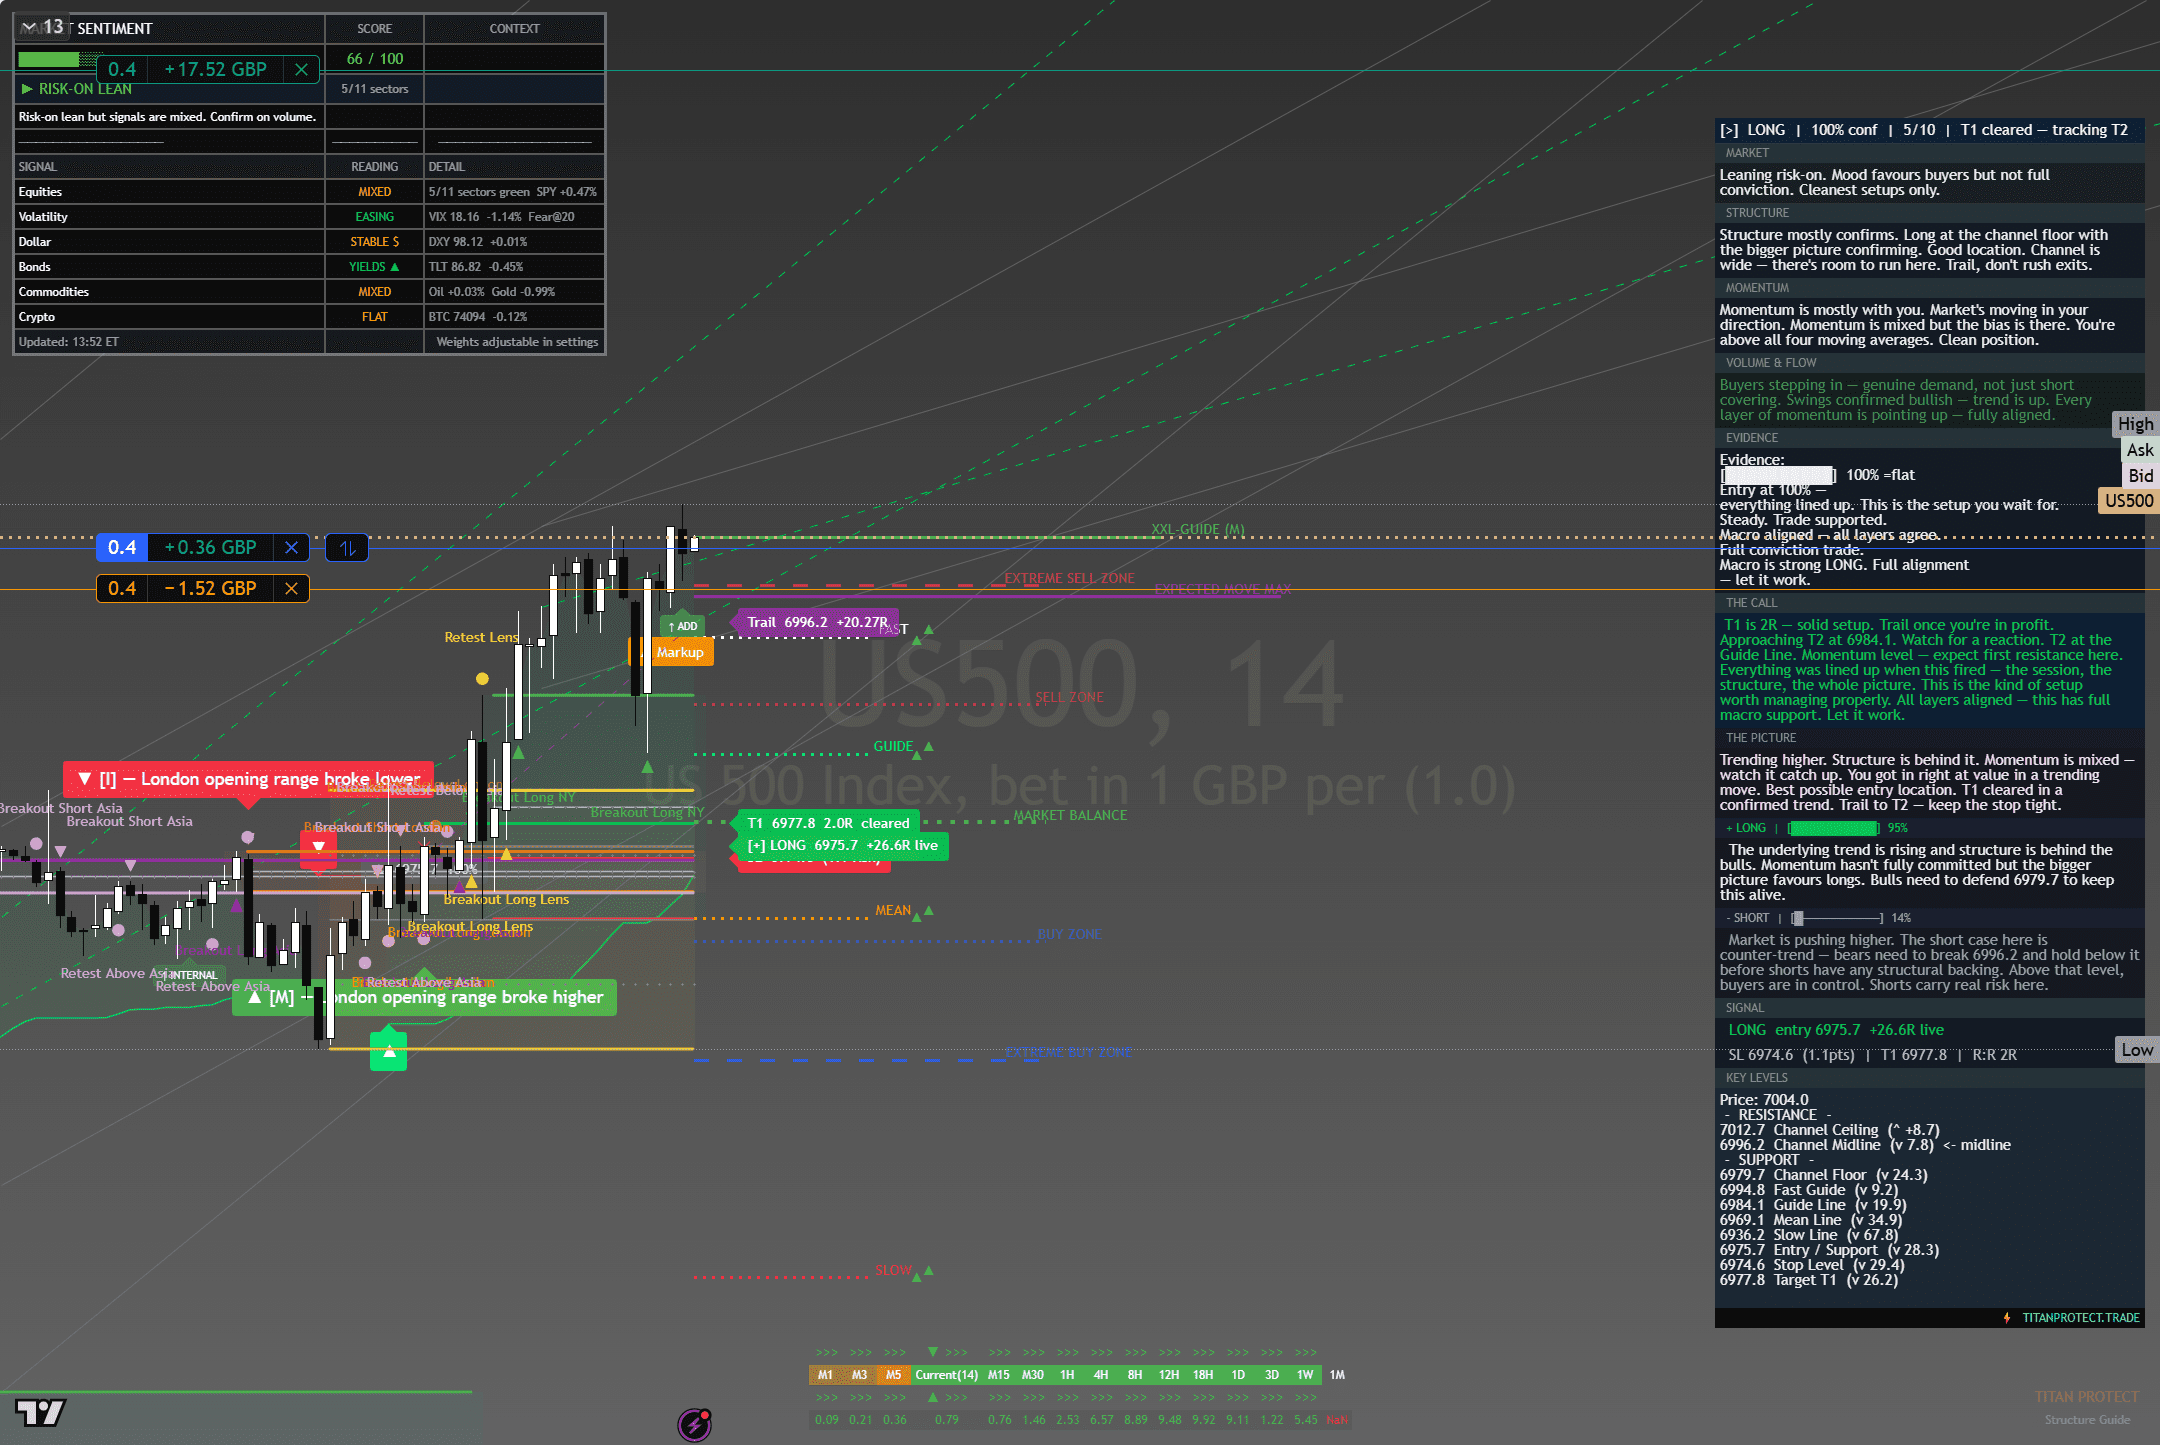Click the MARKET BALANCE chart label
The width and height of the screenshot is (2160, 1445).
(x=1070, y=815)
